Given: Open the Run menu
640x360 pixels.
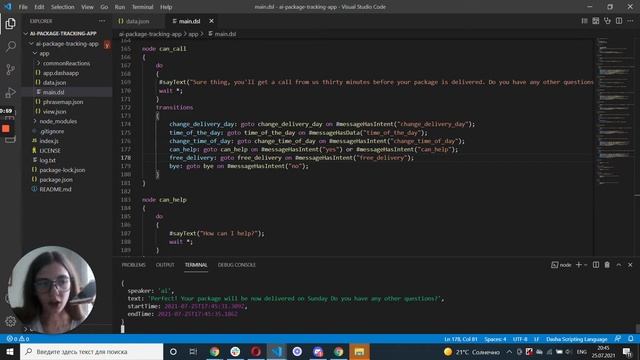Looking at the screenshot, I should click(x=120, y=7).
